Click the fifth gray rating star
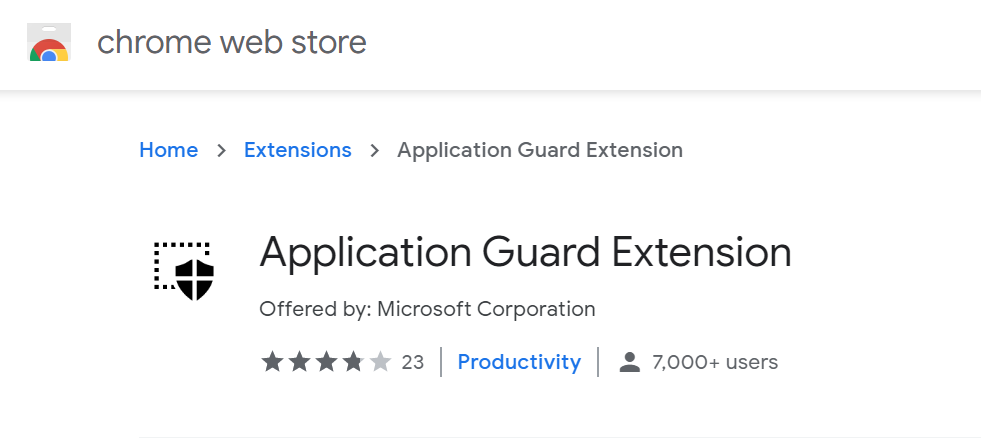Viewport: 981px width, 438px height. tap(380, 362)
